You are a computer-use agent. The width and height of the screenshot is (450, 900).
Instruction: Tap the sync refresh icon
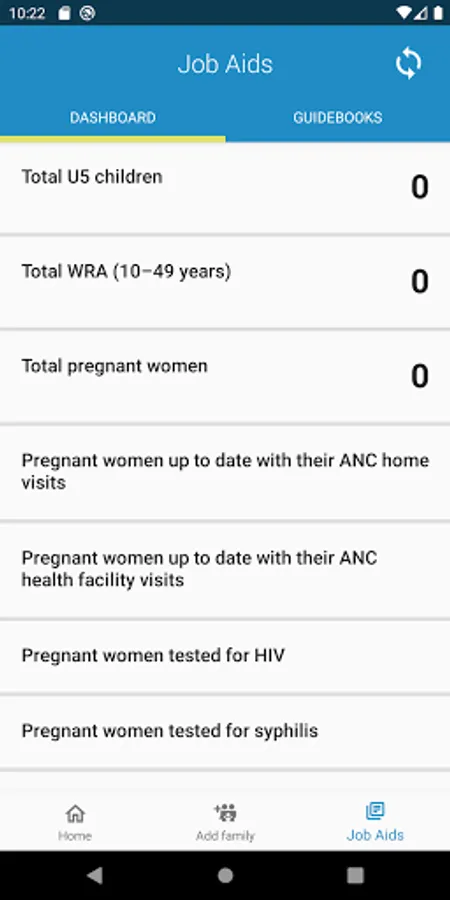pos(408,64)
